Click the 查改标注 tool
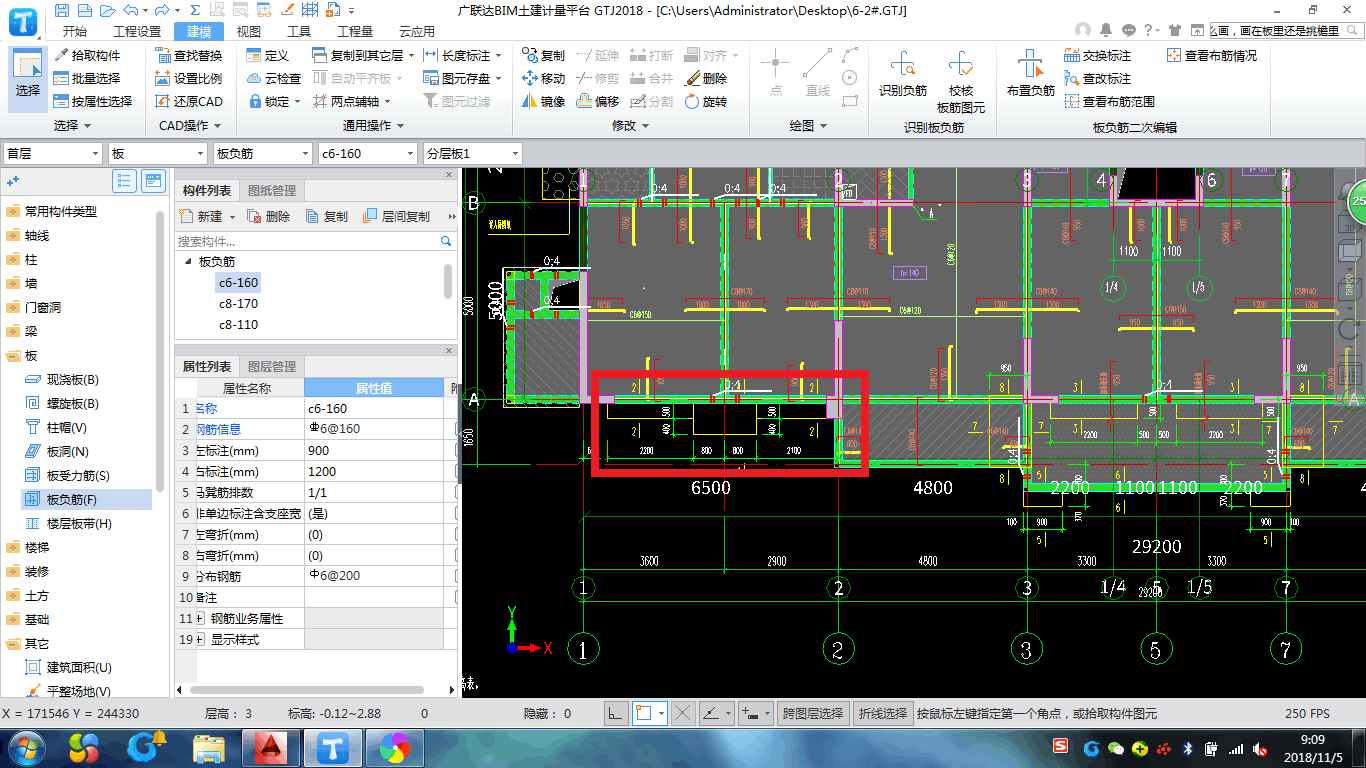1366x768 pixels. tap(1098, 78)
